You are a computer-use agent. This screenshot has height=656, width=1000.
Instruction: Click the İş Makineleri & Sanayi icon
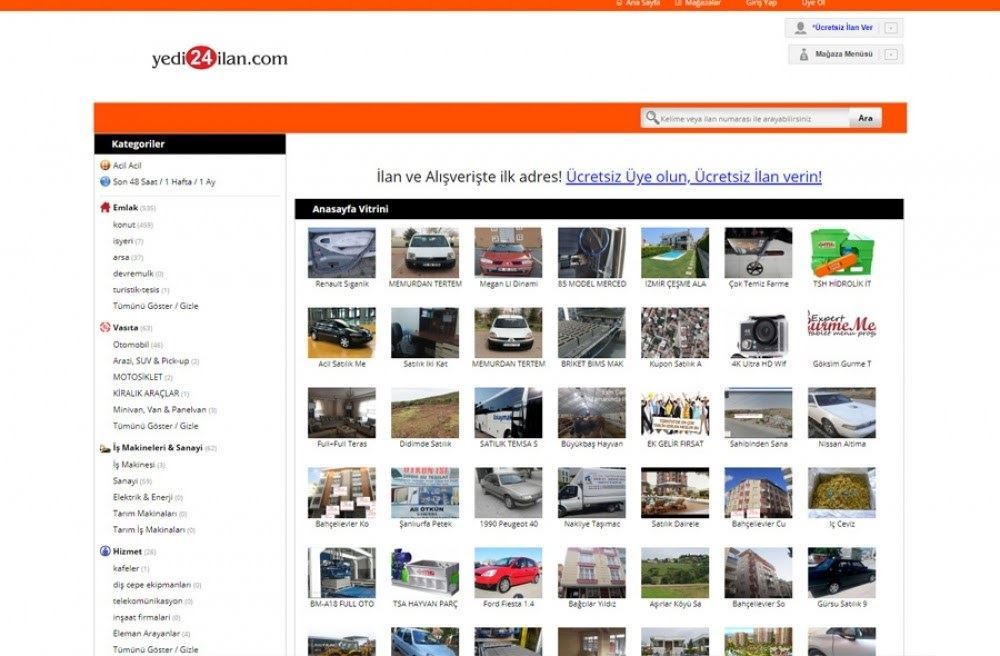coord(105,448)
